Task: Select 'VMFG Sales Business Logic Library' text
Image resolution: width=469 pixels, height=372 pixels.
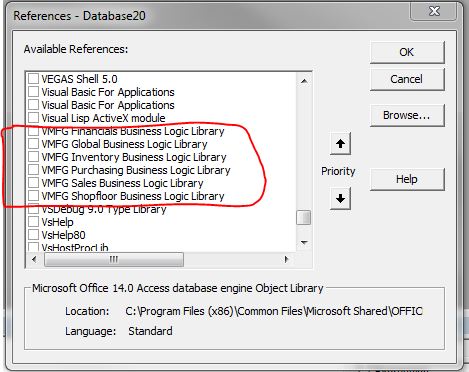Action: (122, 183)
